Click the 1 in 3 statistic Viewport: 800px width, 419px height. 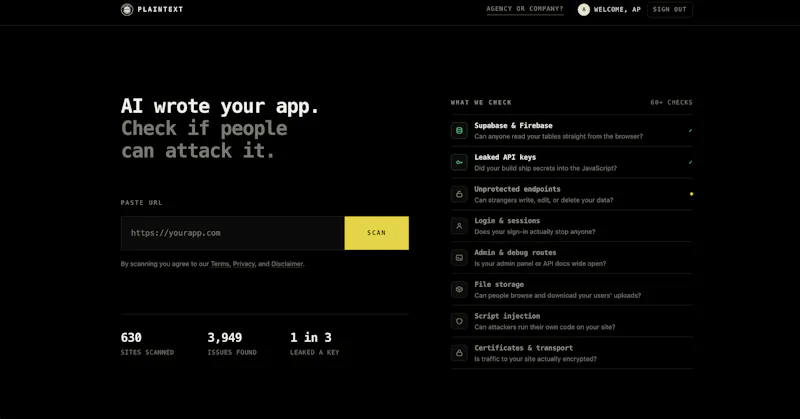(311, 337)
